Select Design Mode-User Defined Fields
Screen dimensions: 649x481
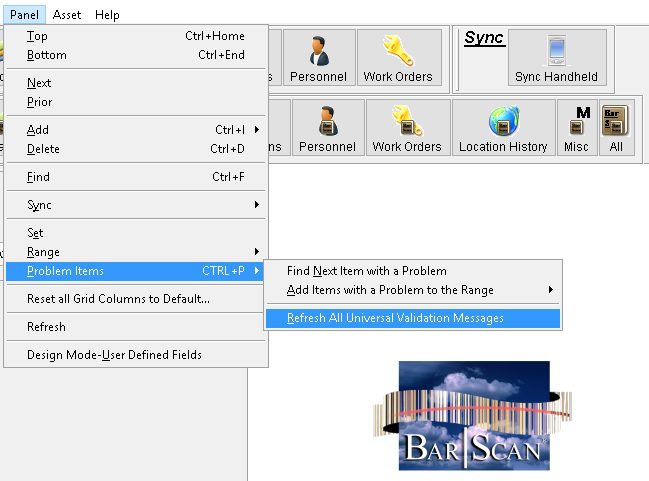pyautogui.click(x=114, y=355)
